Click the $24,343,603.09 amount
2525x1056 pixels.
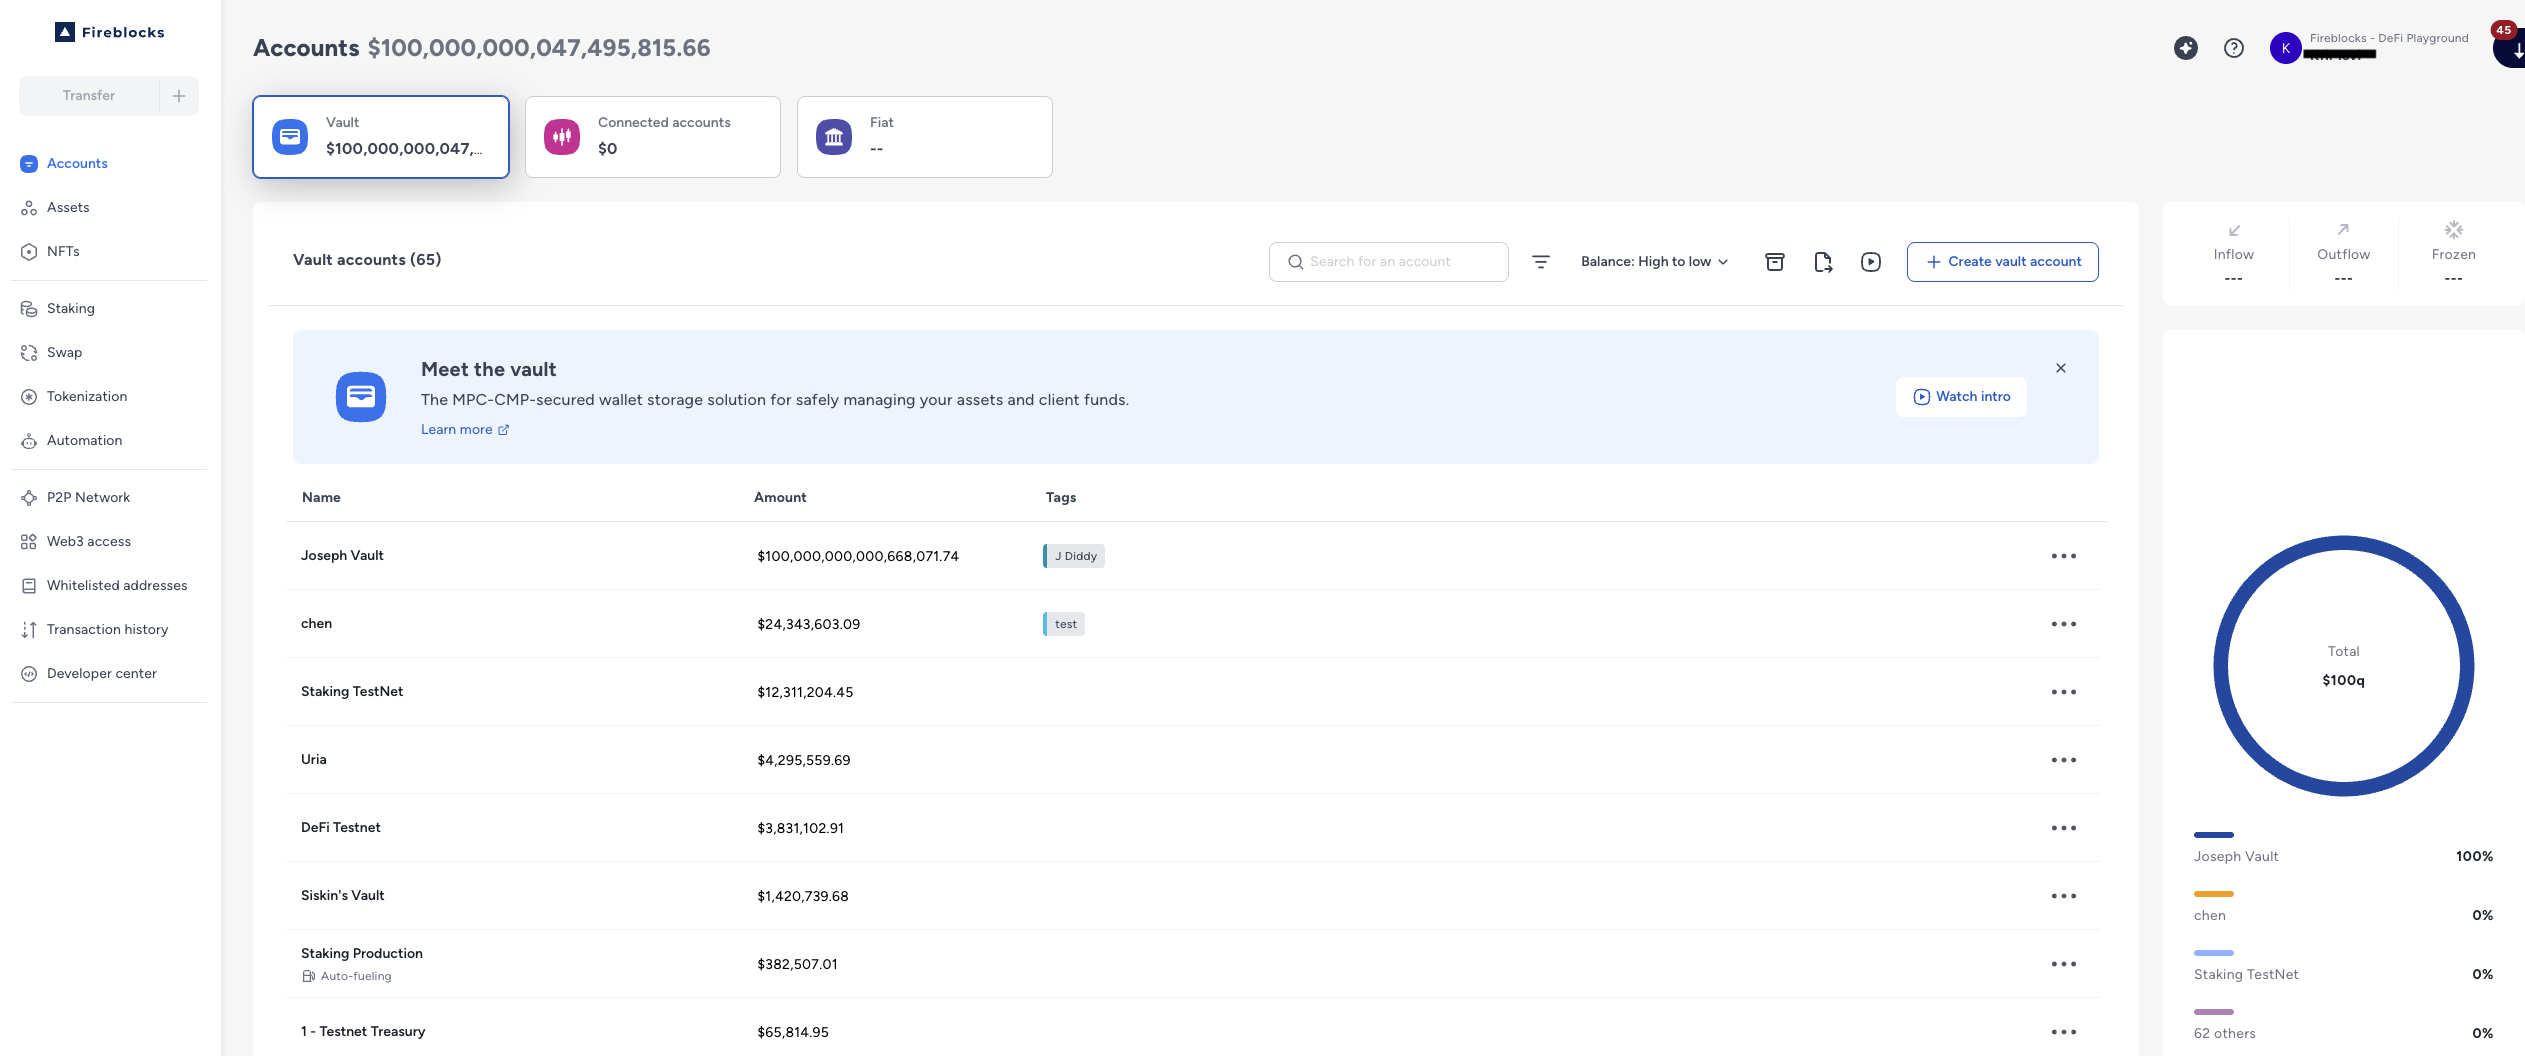(x=808, y=625)
